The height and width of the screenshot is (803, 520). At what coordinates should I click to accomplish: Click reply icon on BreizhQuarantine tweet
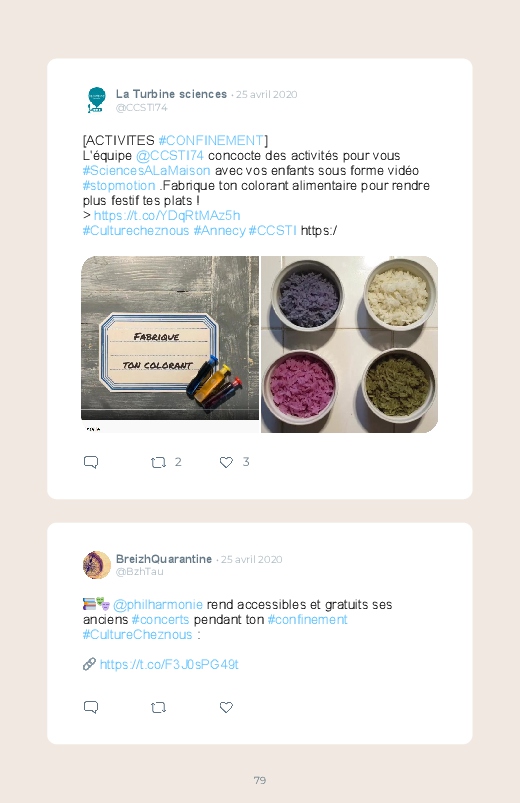click(x=91, y=707)
